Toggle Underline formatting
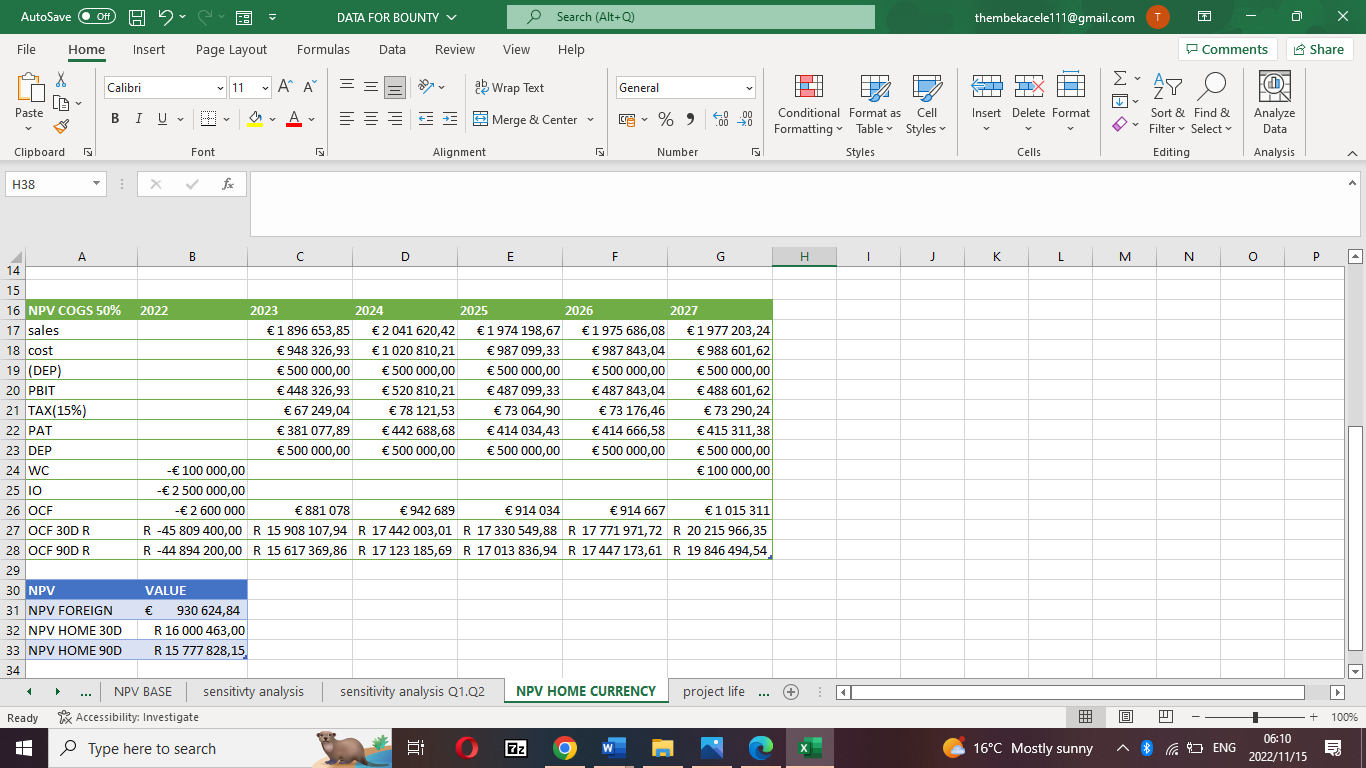 point(161,119)
